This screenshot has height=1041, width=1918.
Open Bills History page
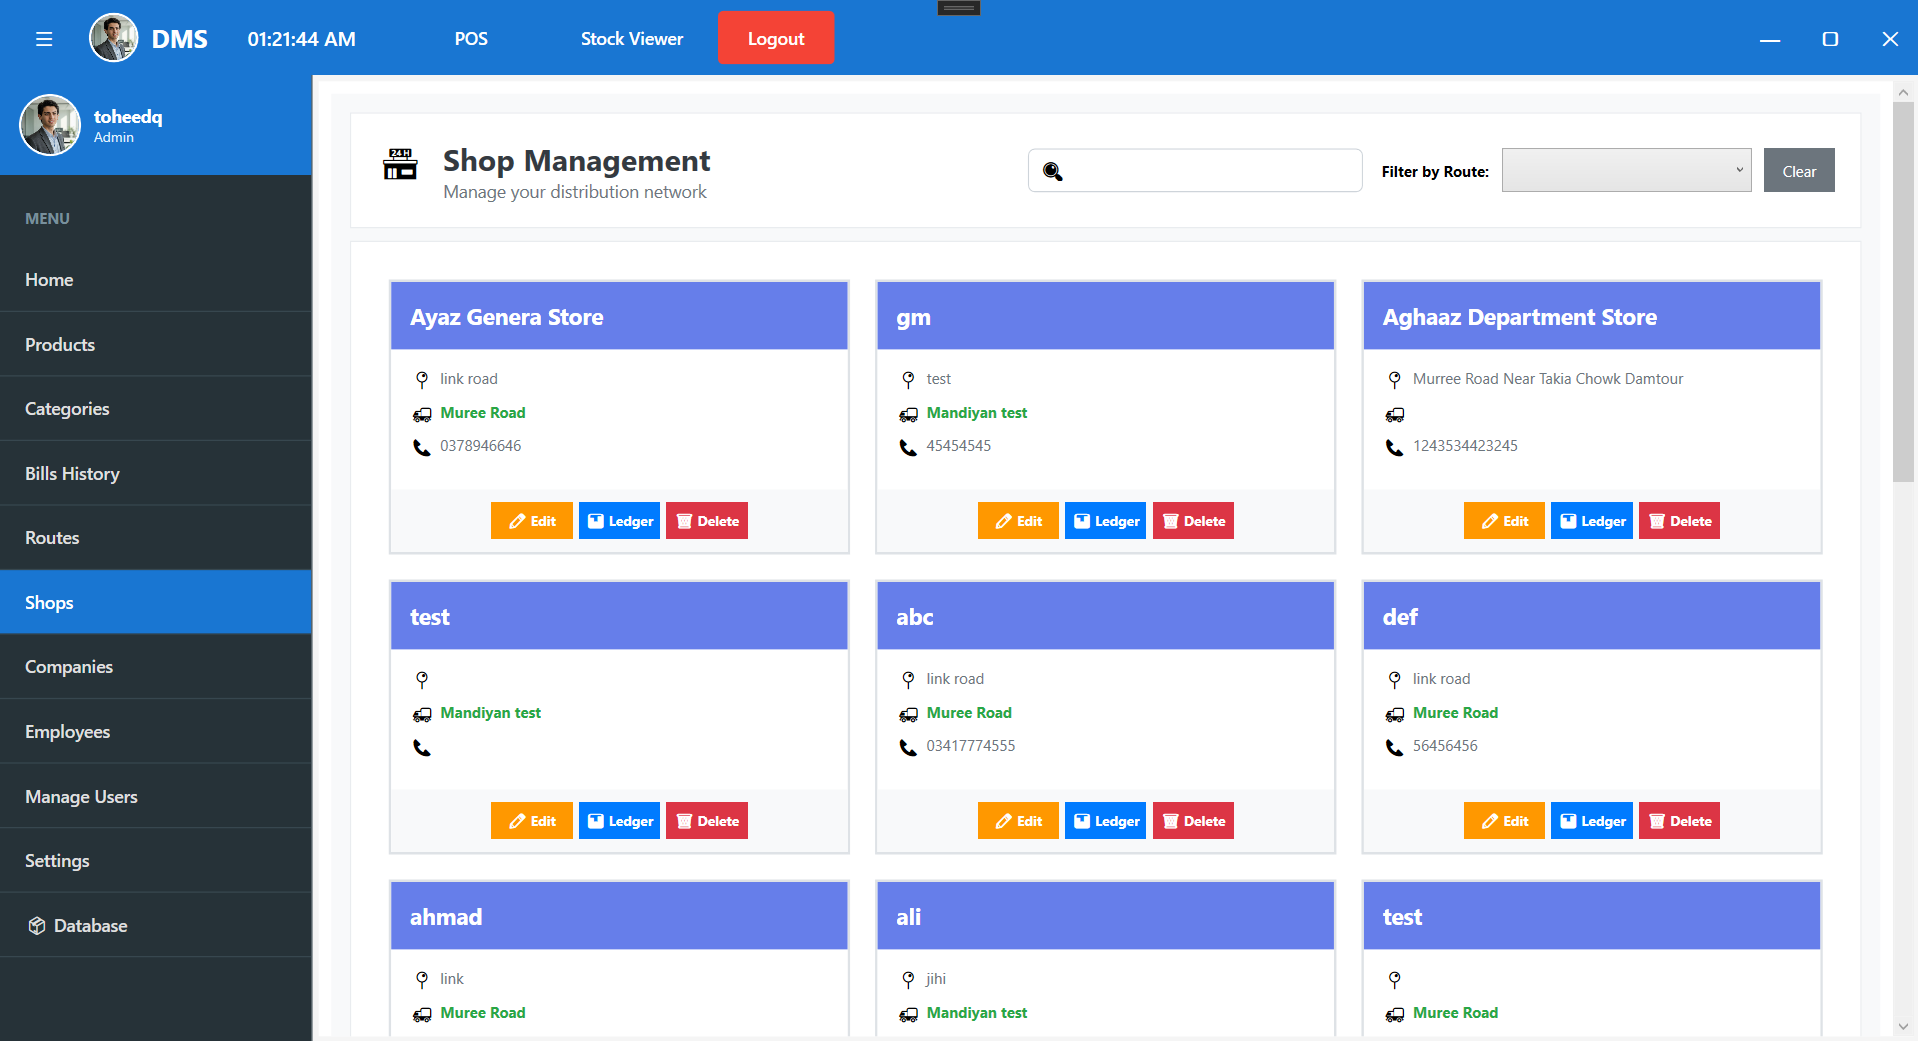(156, 474)
